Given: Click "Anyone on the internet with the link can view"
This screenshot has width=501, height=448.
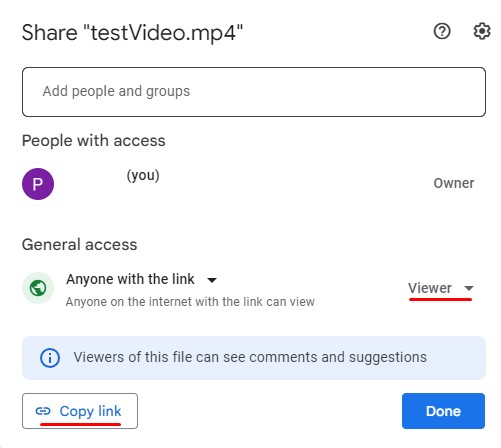Looking at the screenshot, I should point(190,302).
